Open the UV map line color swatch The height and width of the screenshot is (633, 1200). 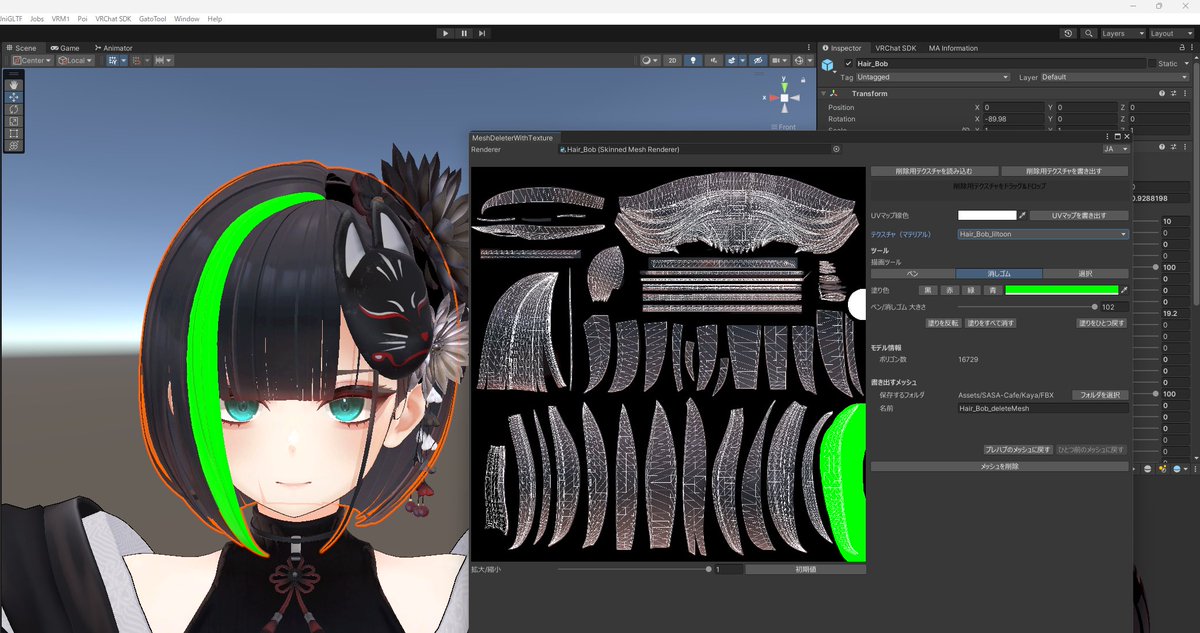pyautogui.click(x=986, y=215)
